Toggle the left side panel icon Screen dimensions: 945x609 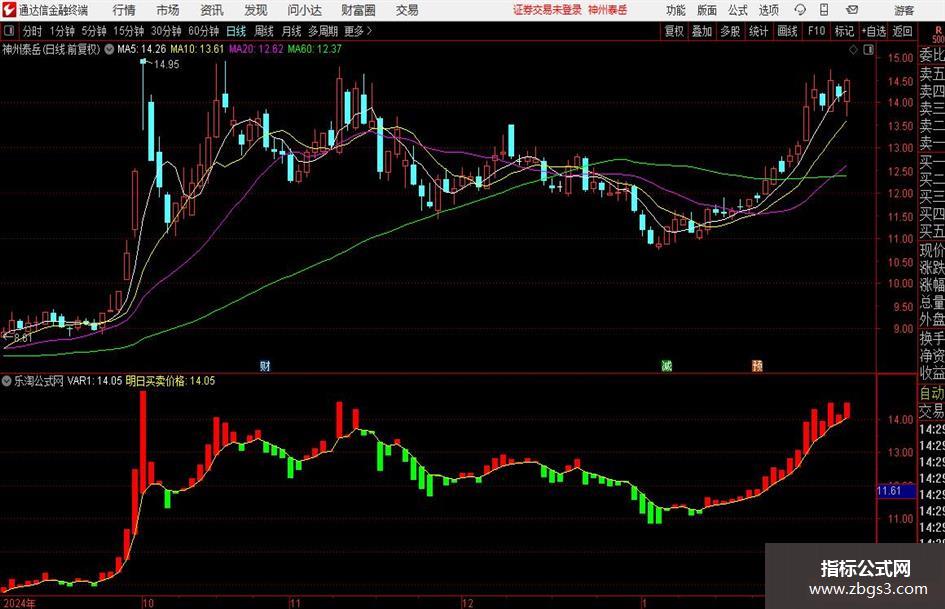click(x=8, y=31)
